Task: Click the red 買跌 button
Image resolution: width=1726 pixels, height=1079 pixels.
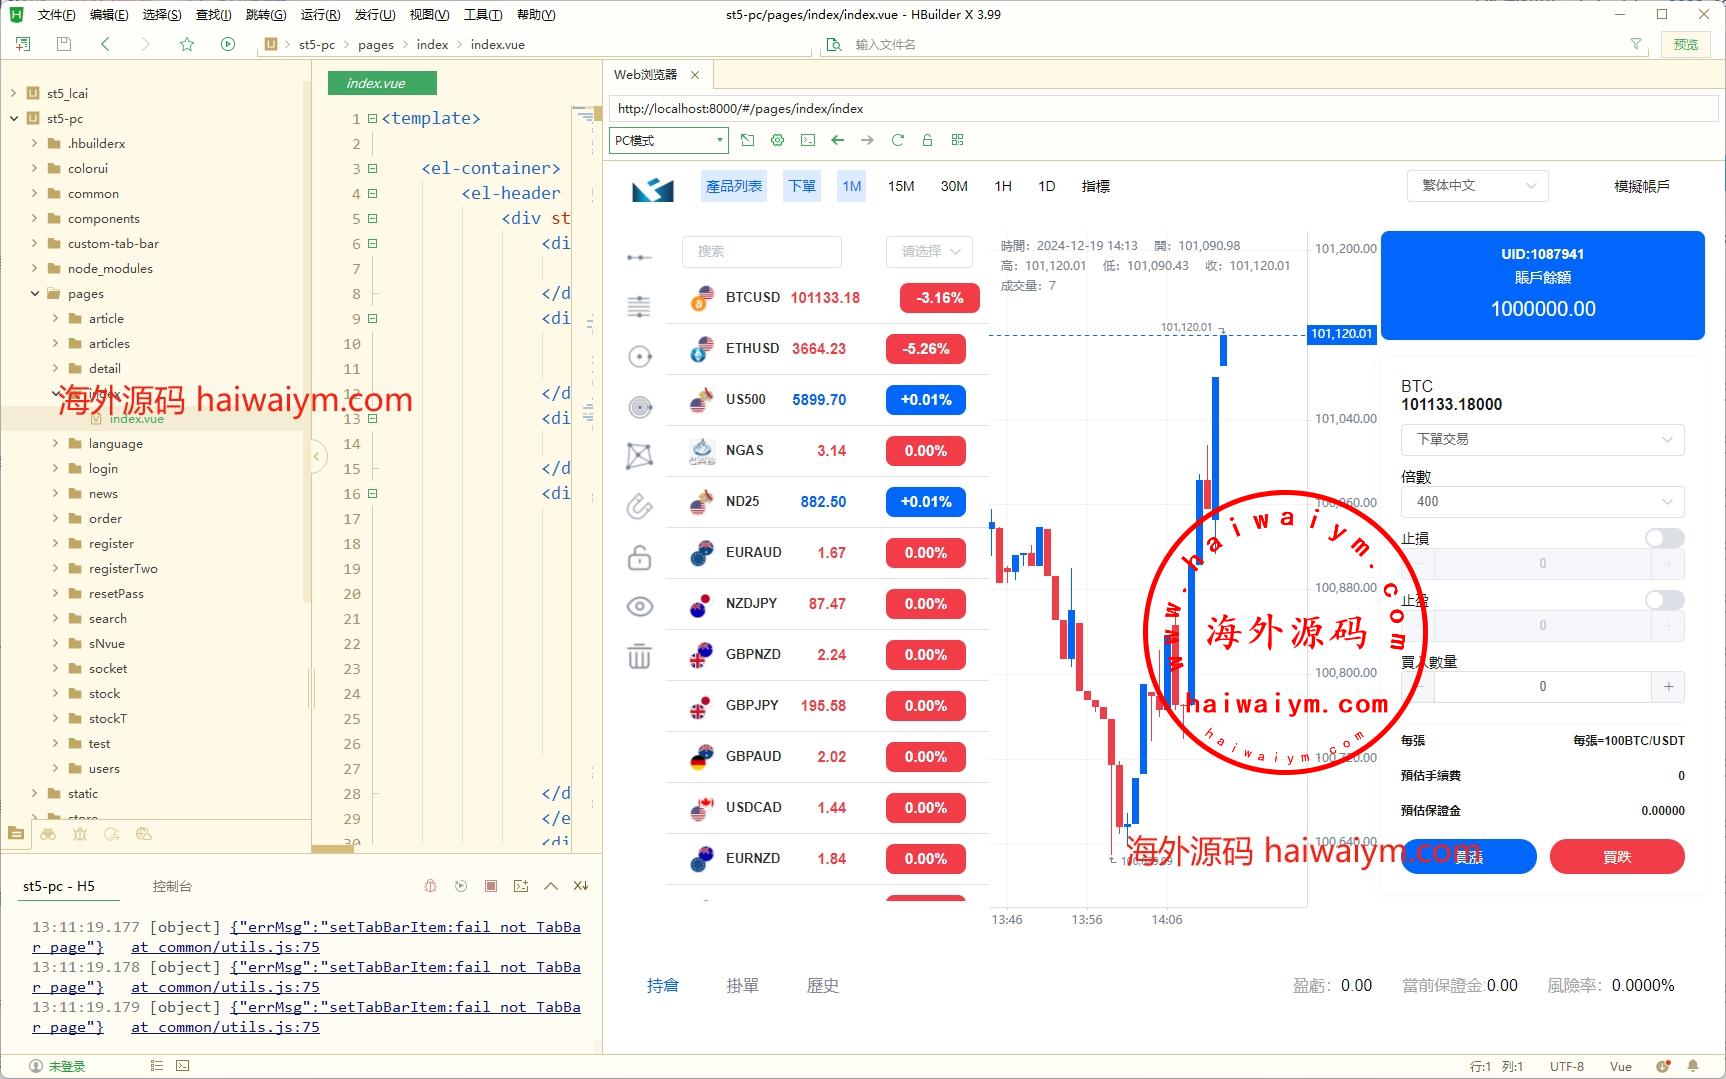Action: click(x=1616, y=857)
